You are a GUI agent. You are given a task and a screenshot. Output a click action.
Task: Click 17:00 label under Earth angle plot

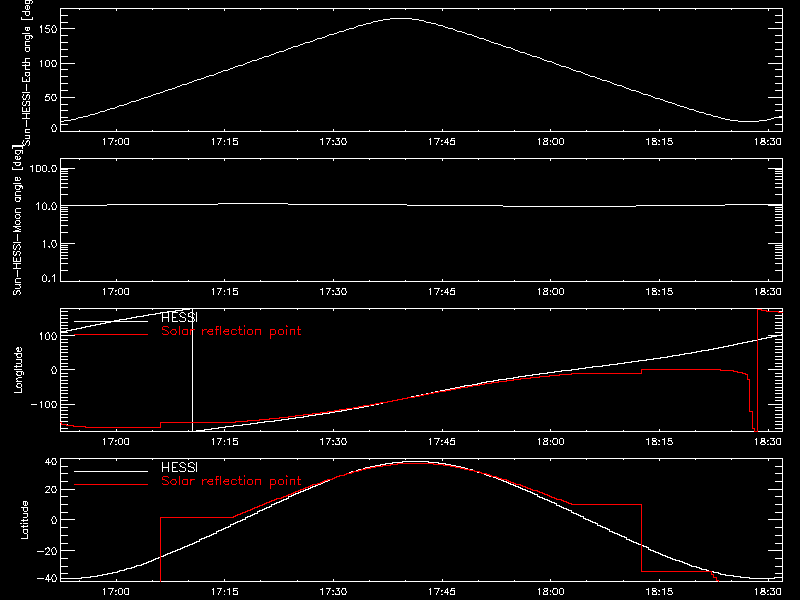pyautogui.click(x=116, y=142)
